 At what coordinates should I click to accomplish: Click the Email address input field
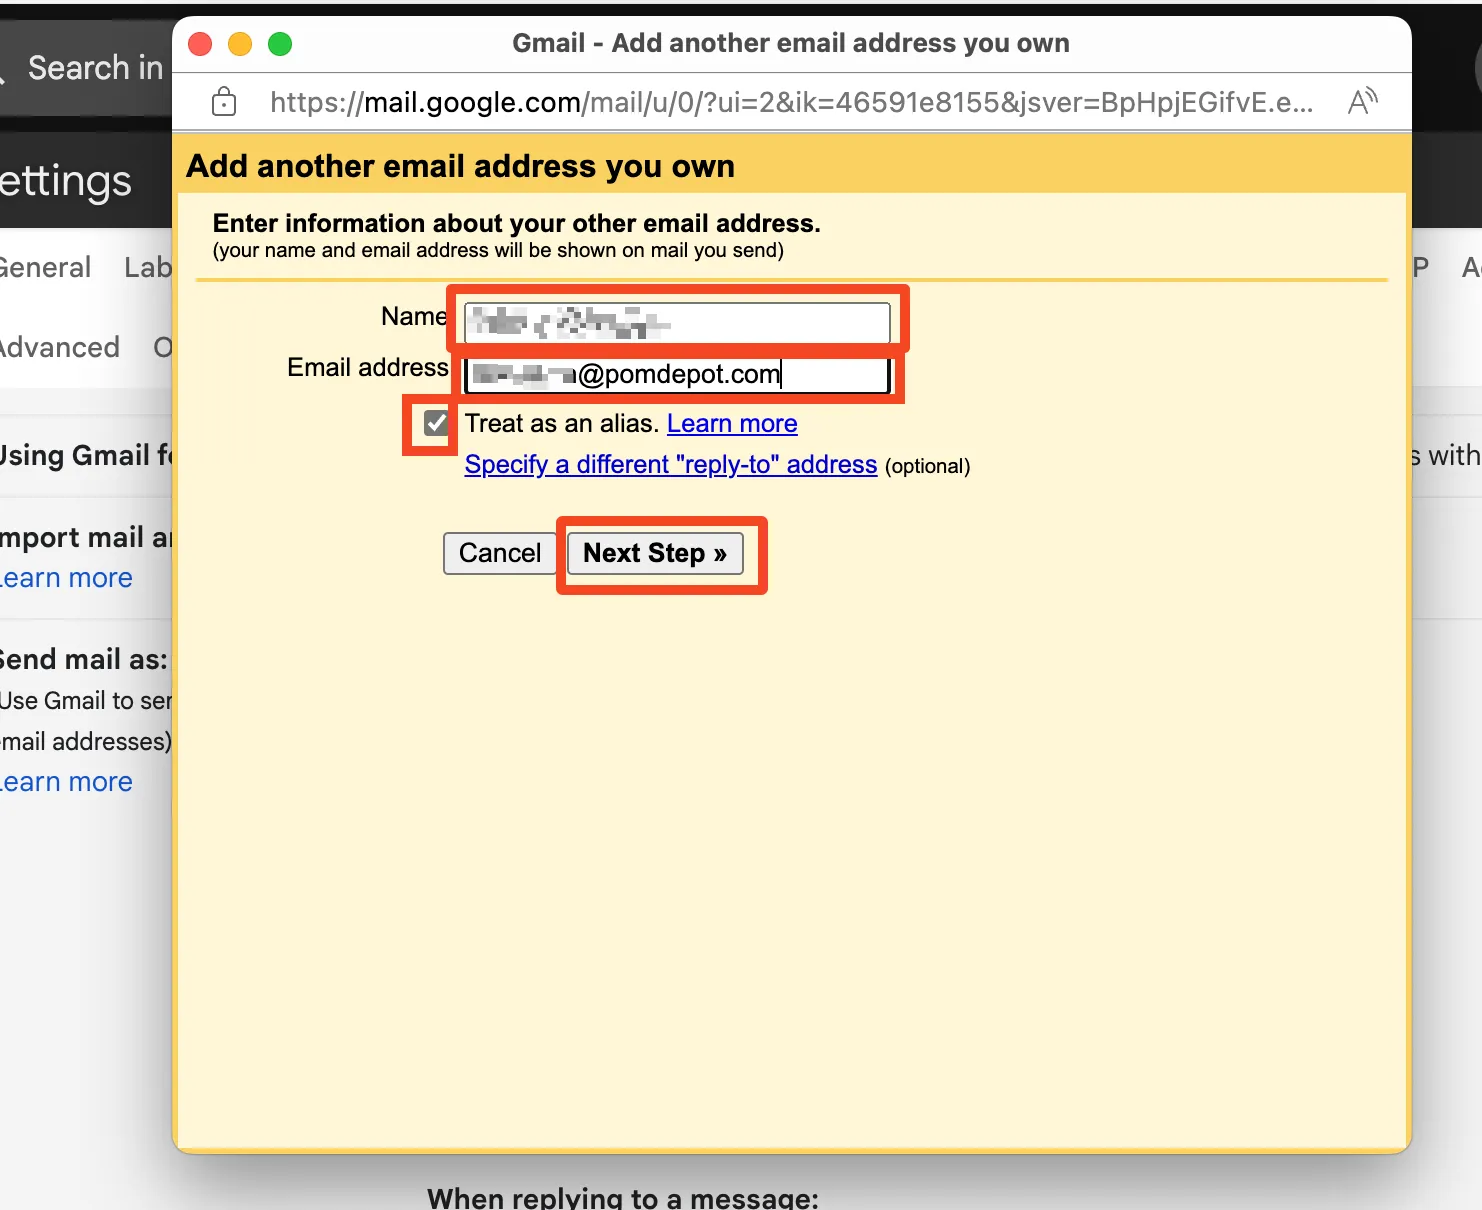677,374
